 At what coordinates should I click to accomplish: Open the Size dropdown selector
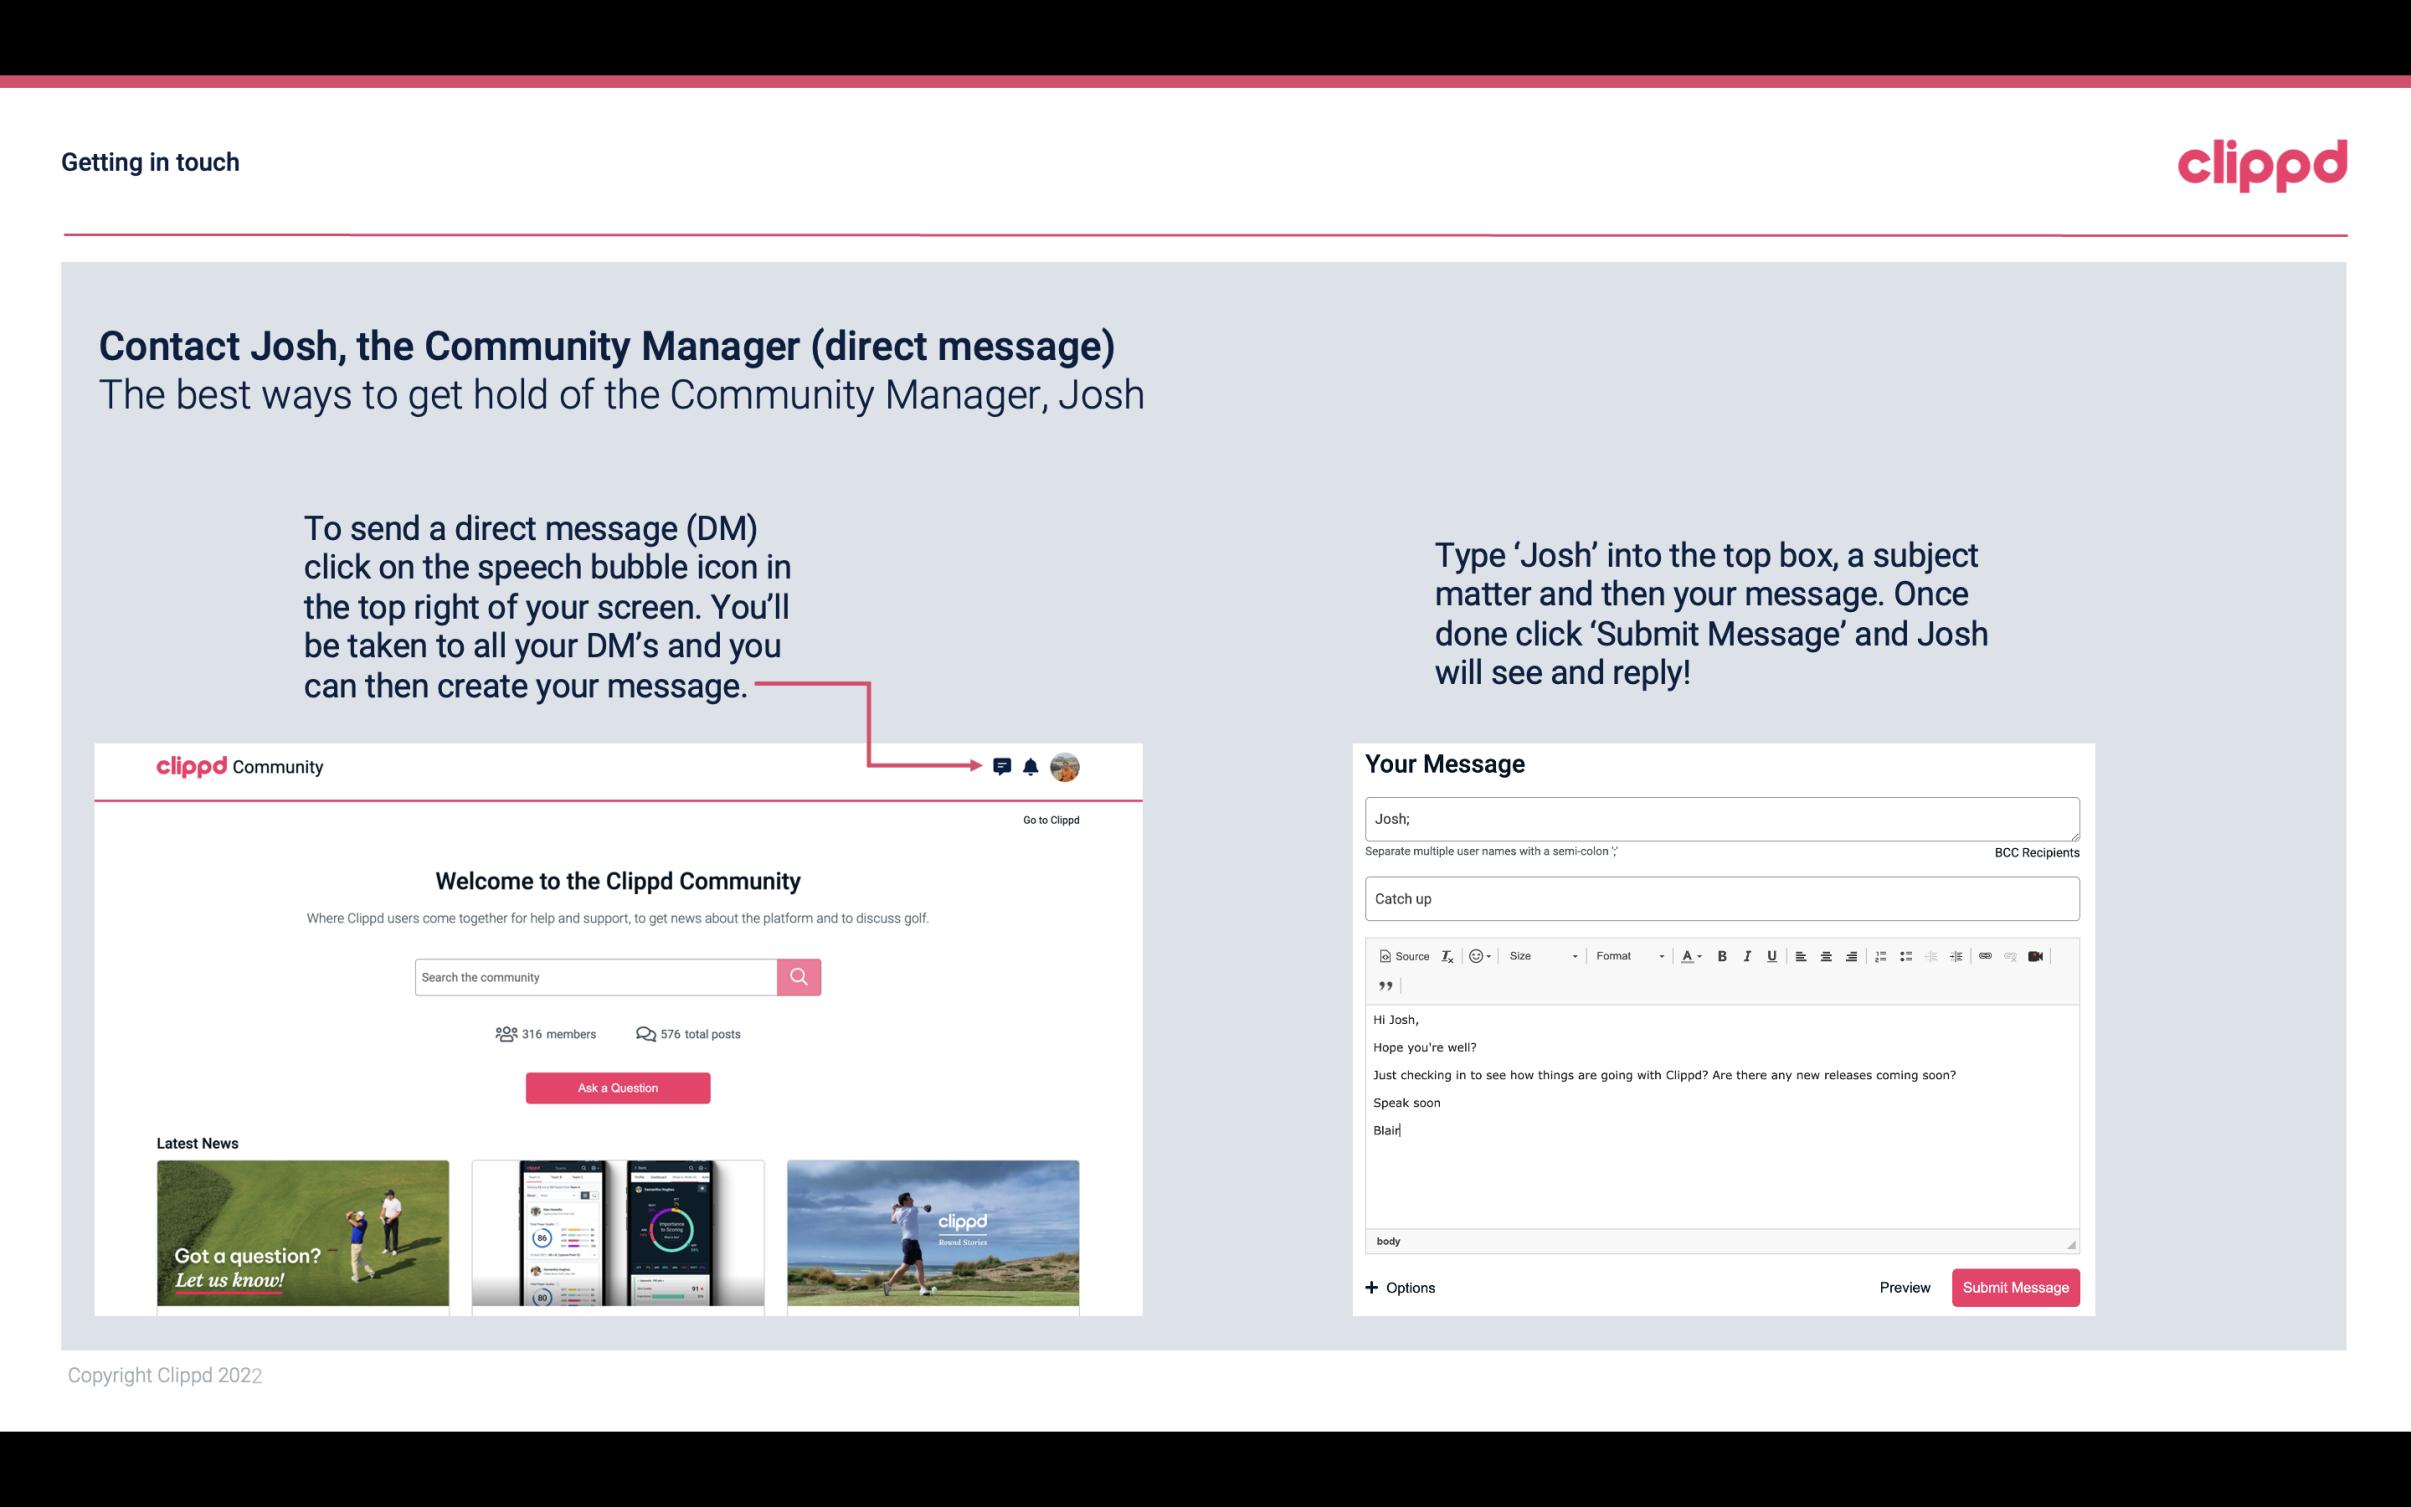pyautogui.click(x=1538, y=955)
